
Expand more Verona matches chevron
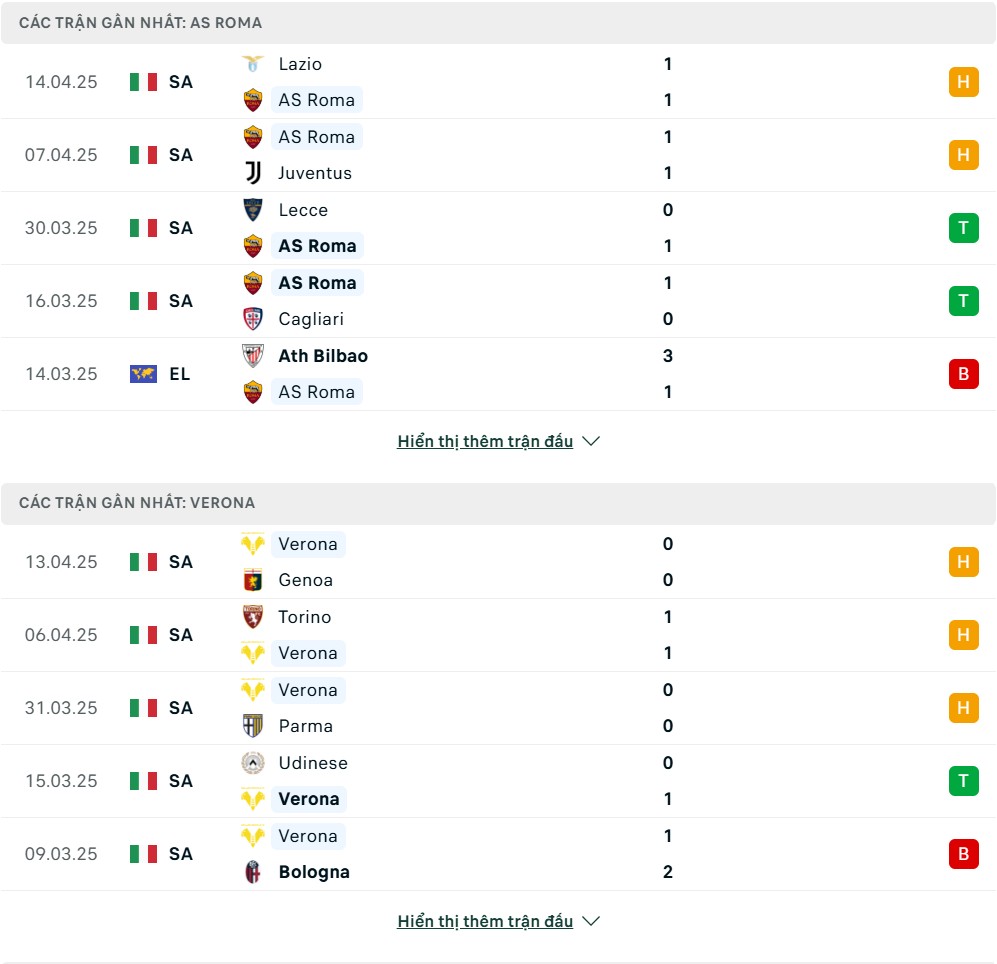pyautogui.click(x=591, y=921)
